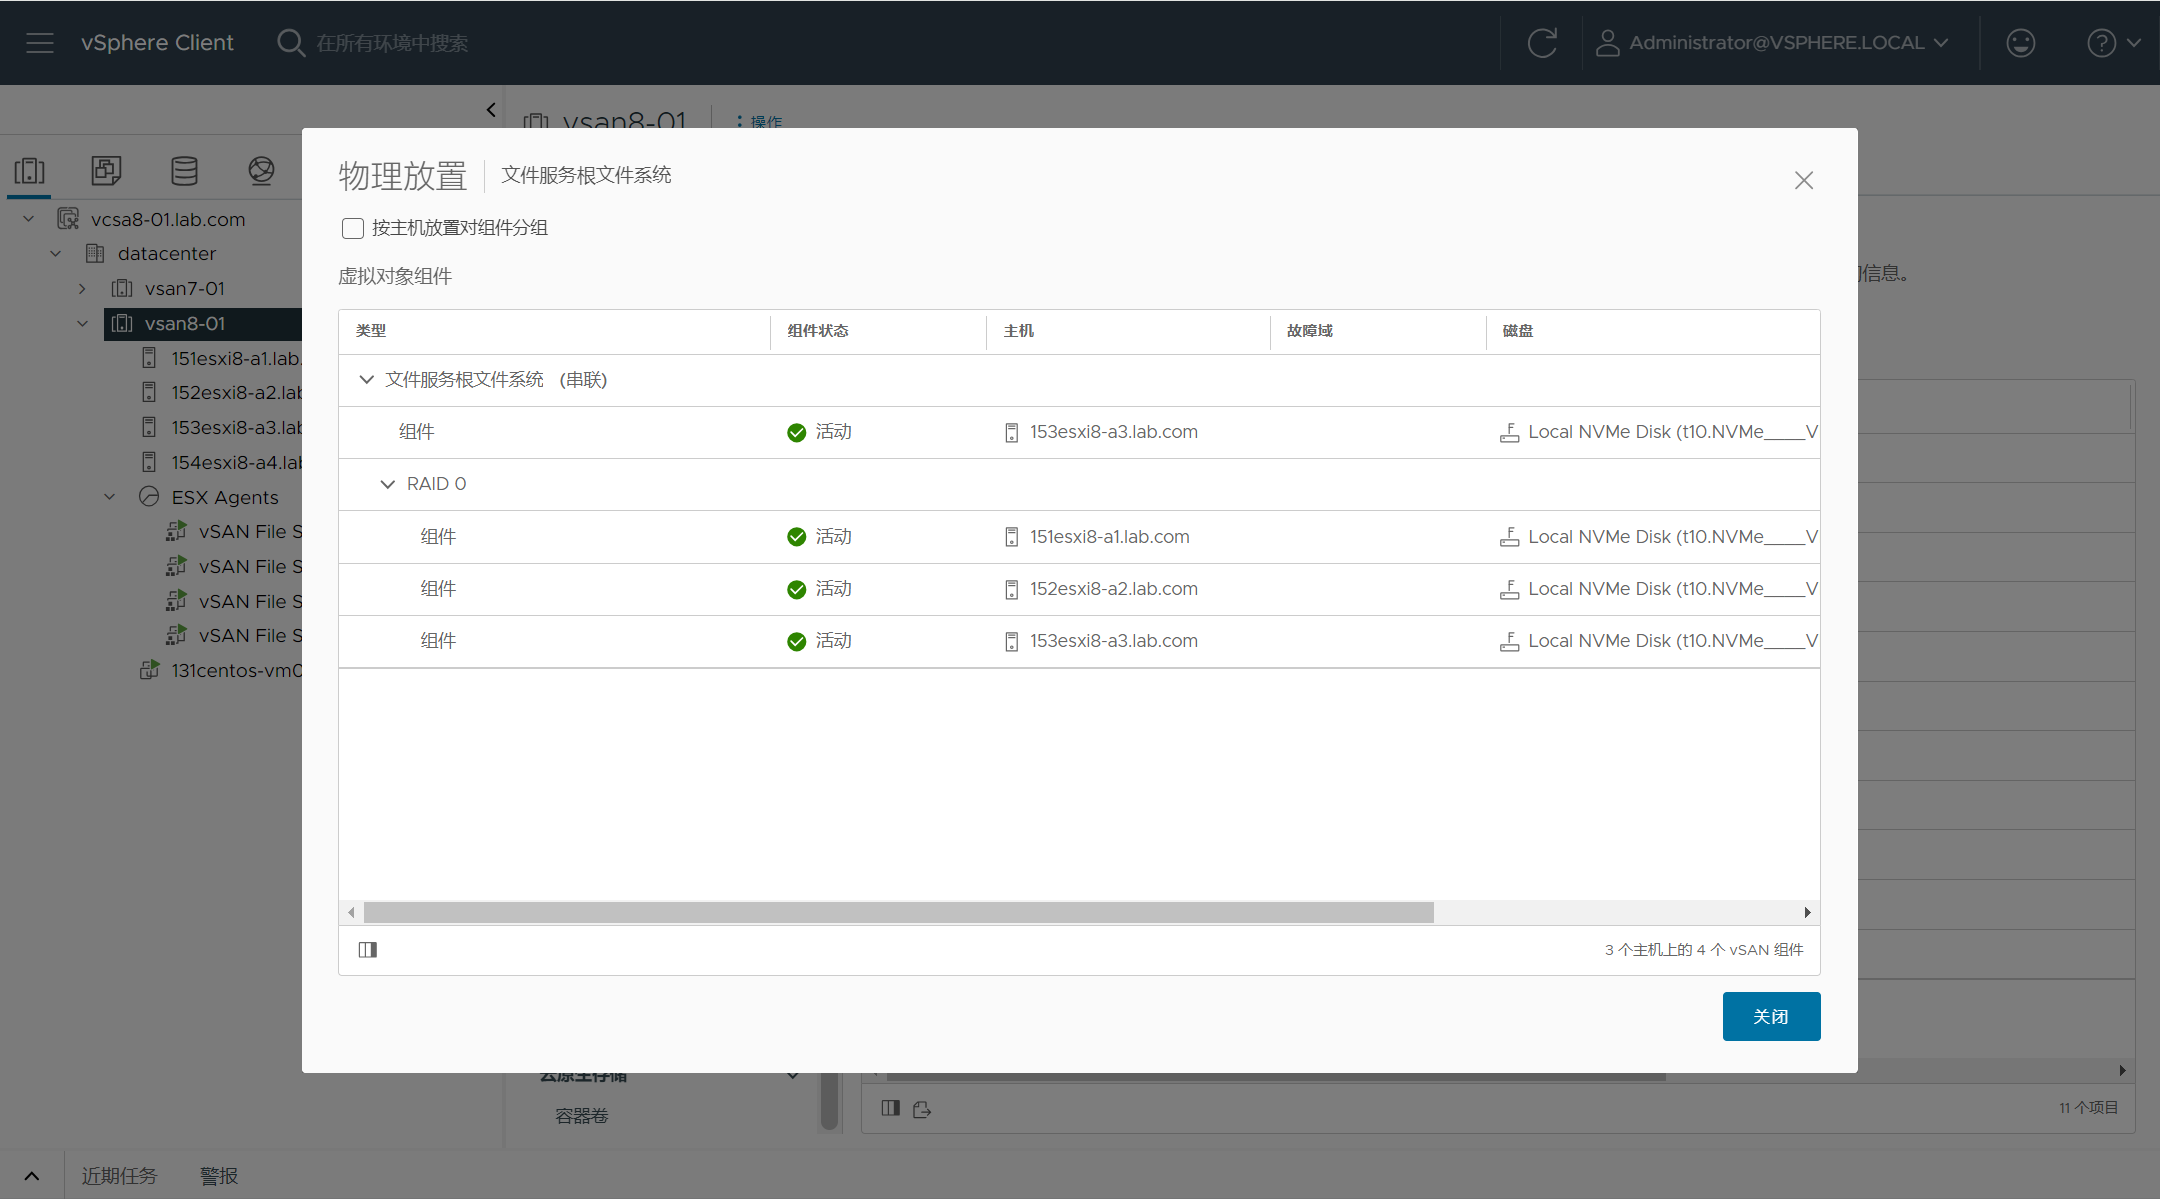Select host 151esxi8-a1 in the tree
2160x1199 pixels.
click(236, 358)
